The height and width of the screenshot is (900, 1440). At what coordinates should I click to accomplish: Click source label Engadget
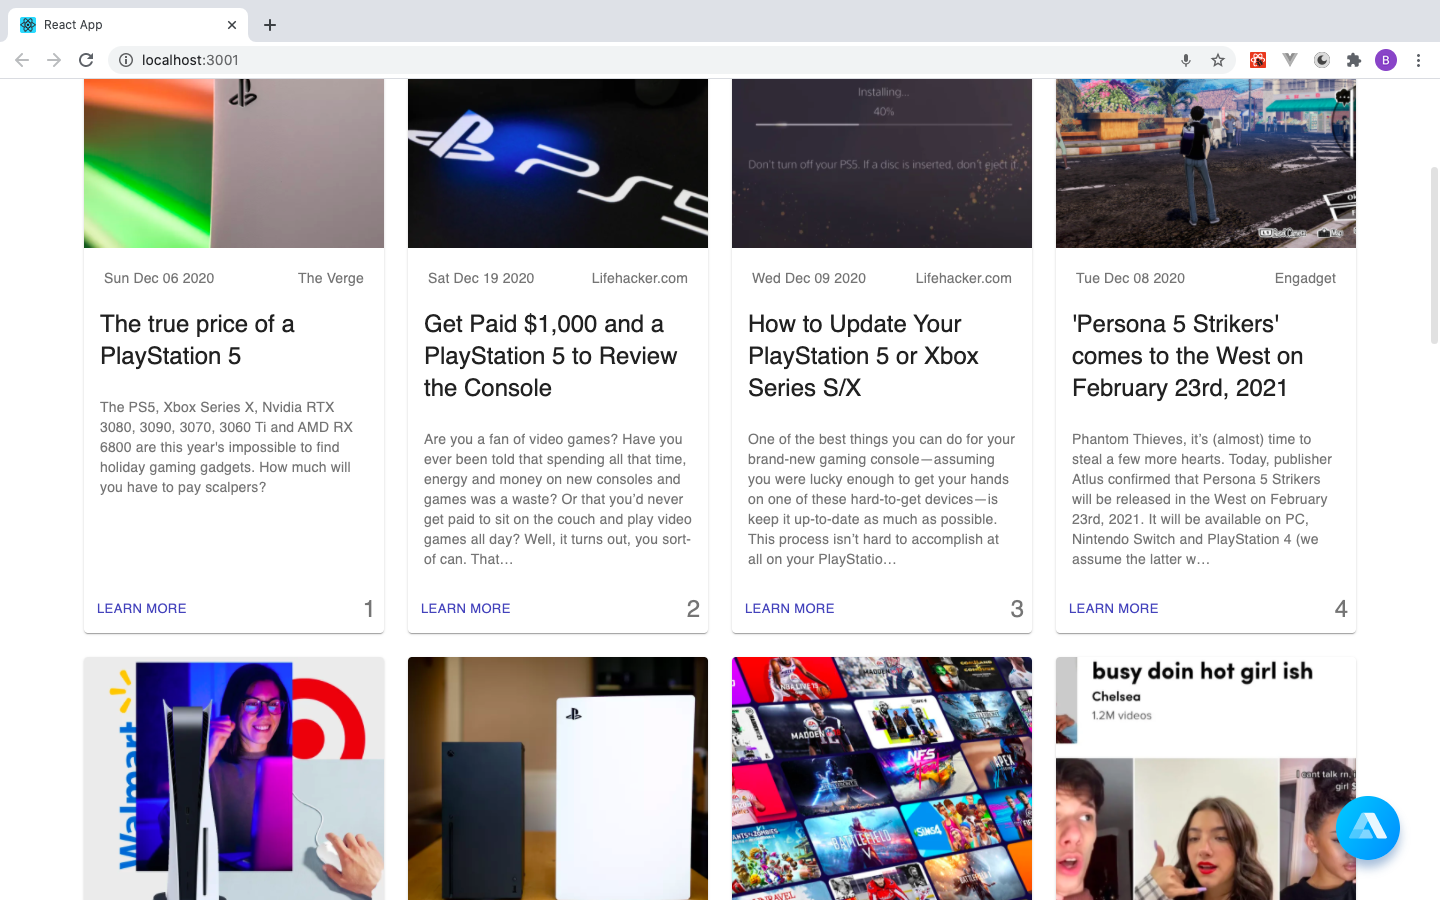click(1305, 278)
